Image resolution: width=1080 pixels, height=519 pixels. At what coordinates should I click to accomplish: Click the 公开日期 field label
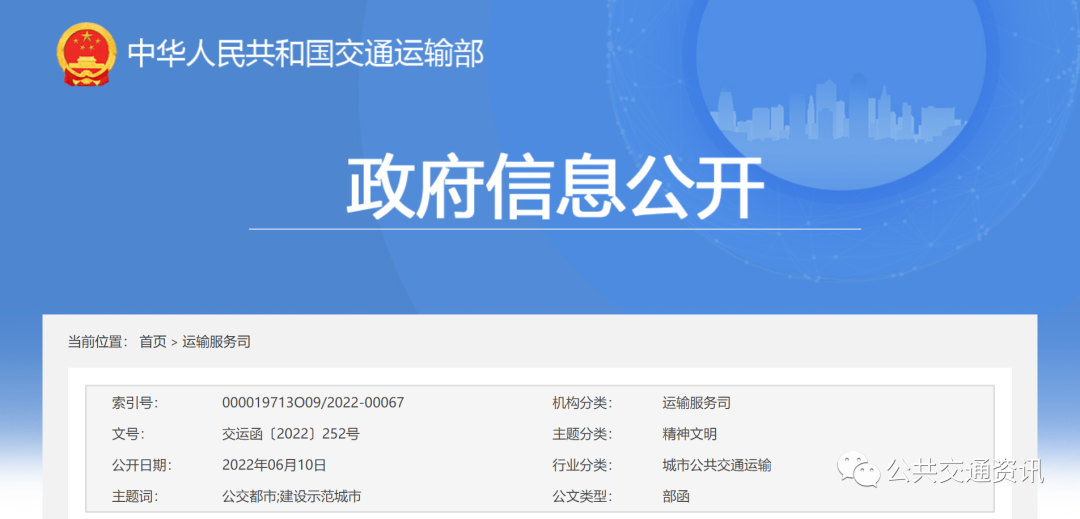pyautogui.click(x=141, y=465)
